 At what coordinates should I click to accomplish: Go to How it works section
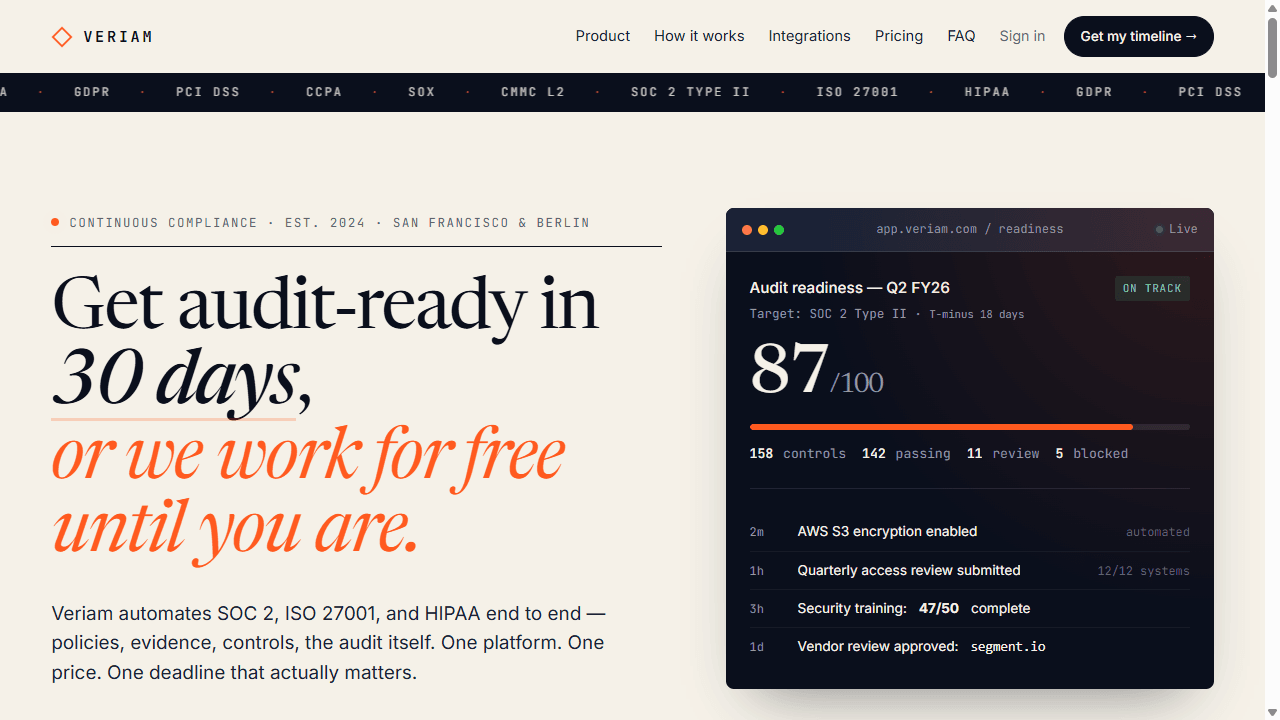699,36
